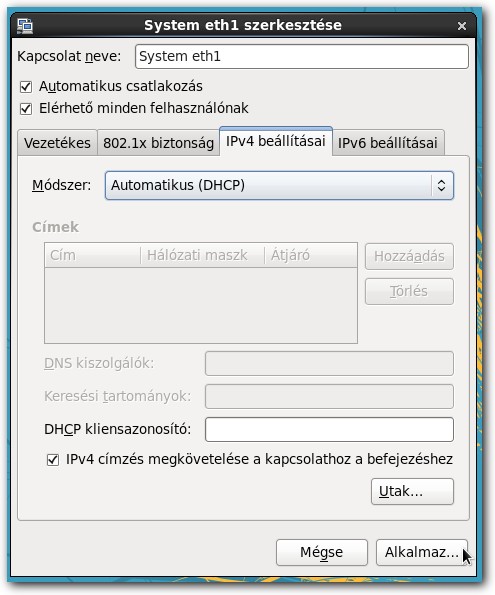
Task: Apply changes with the Alkalmaz... button
Action: pyautogui.click(x=422, y=552)
